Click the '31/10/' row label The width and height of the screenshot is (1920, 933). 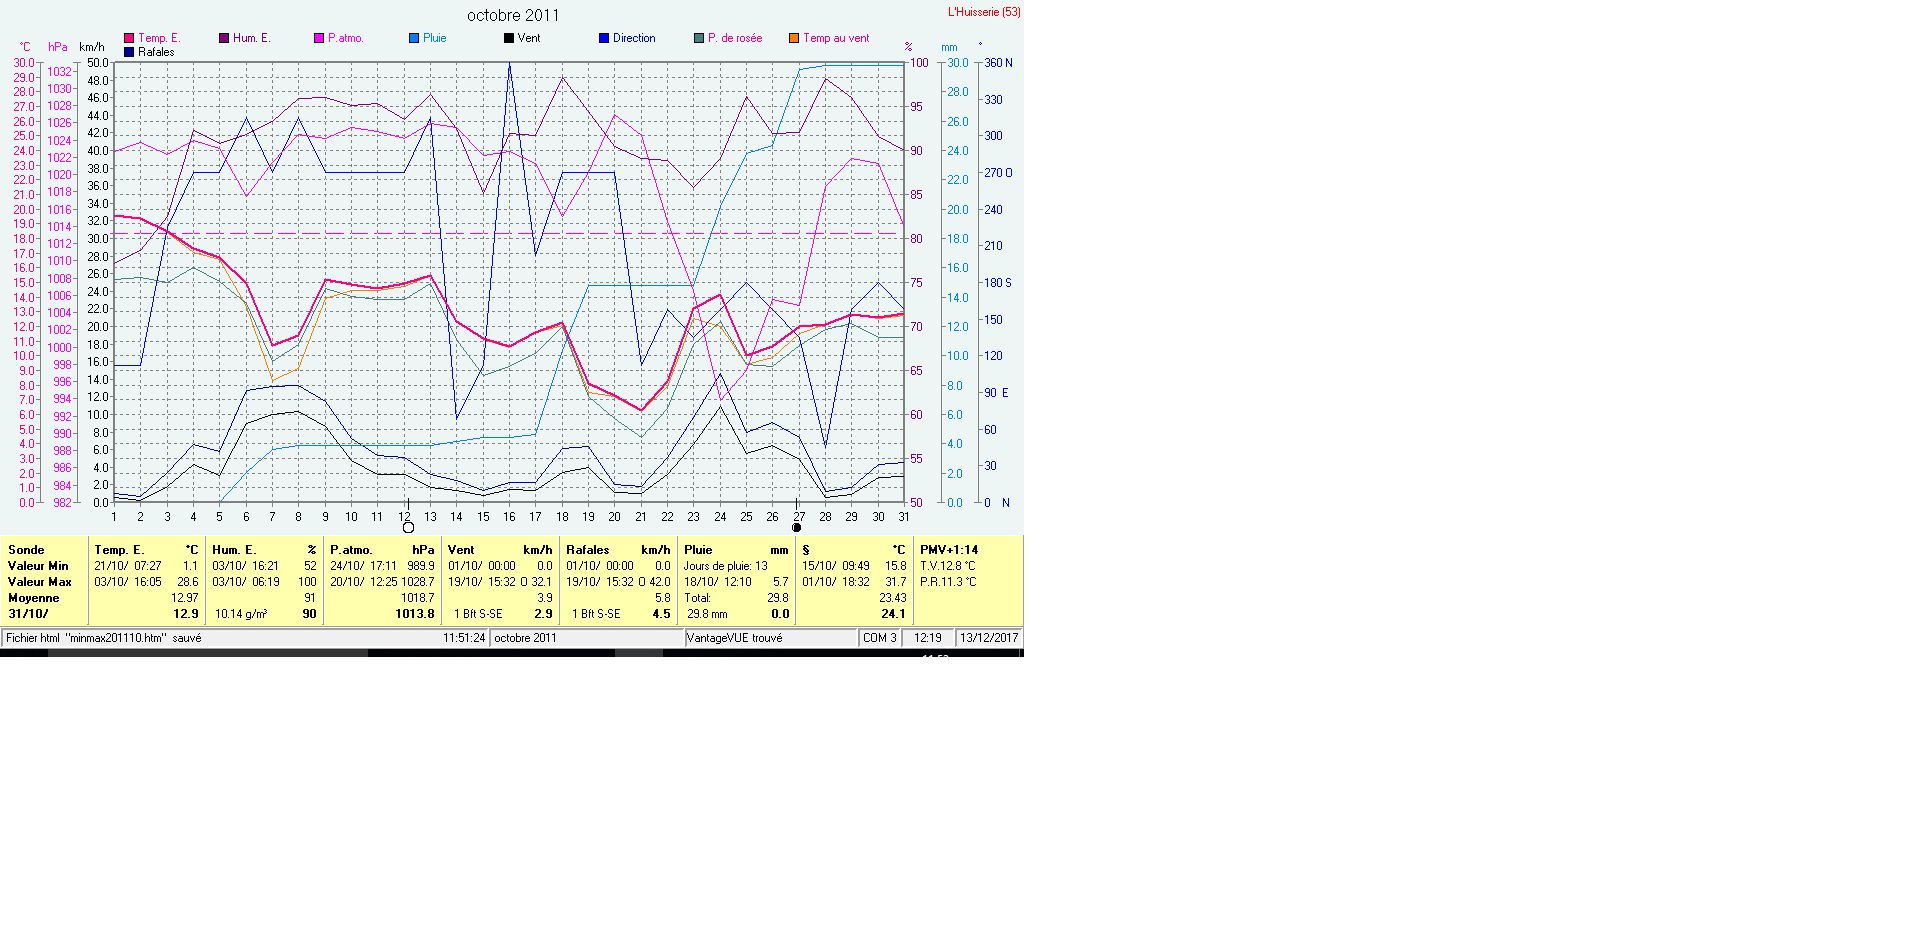pos(28,614)
